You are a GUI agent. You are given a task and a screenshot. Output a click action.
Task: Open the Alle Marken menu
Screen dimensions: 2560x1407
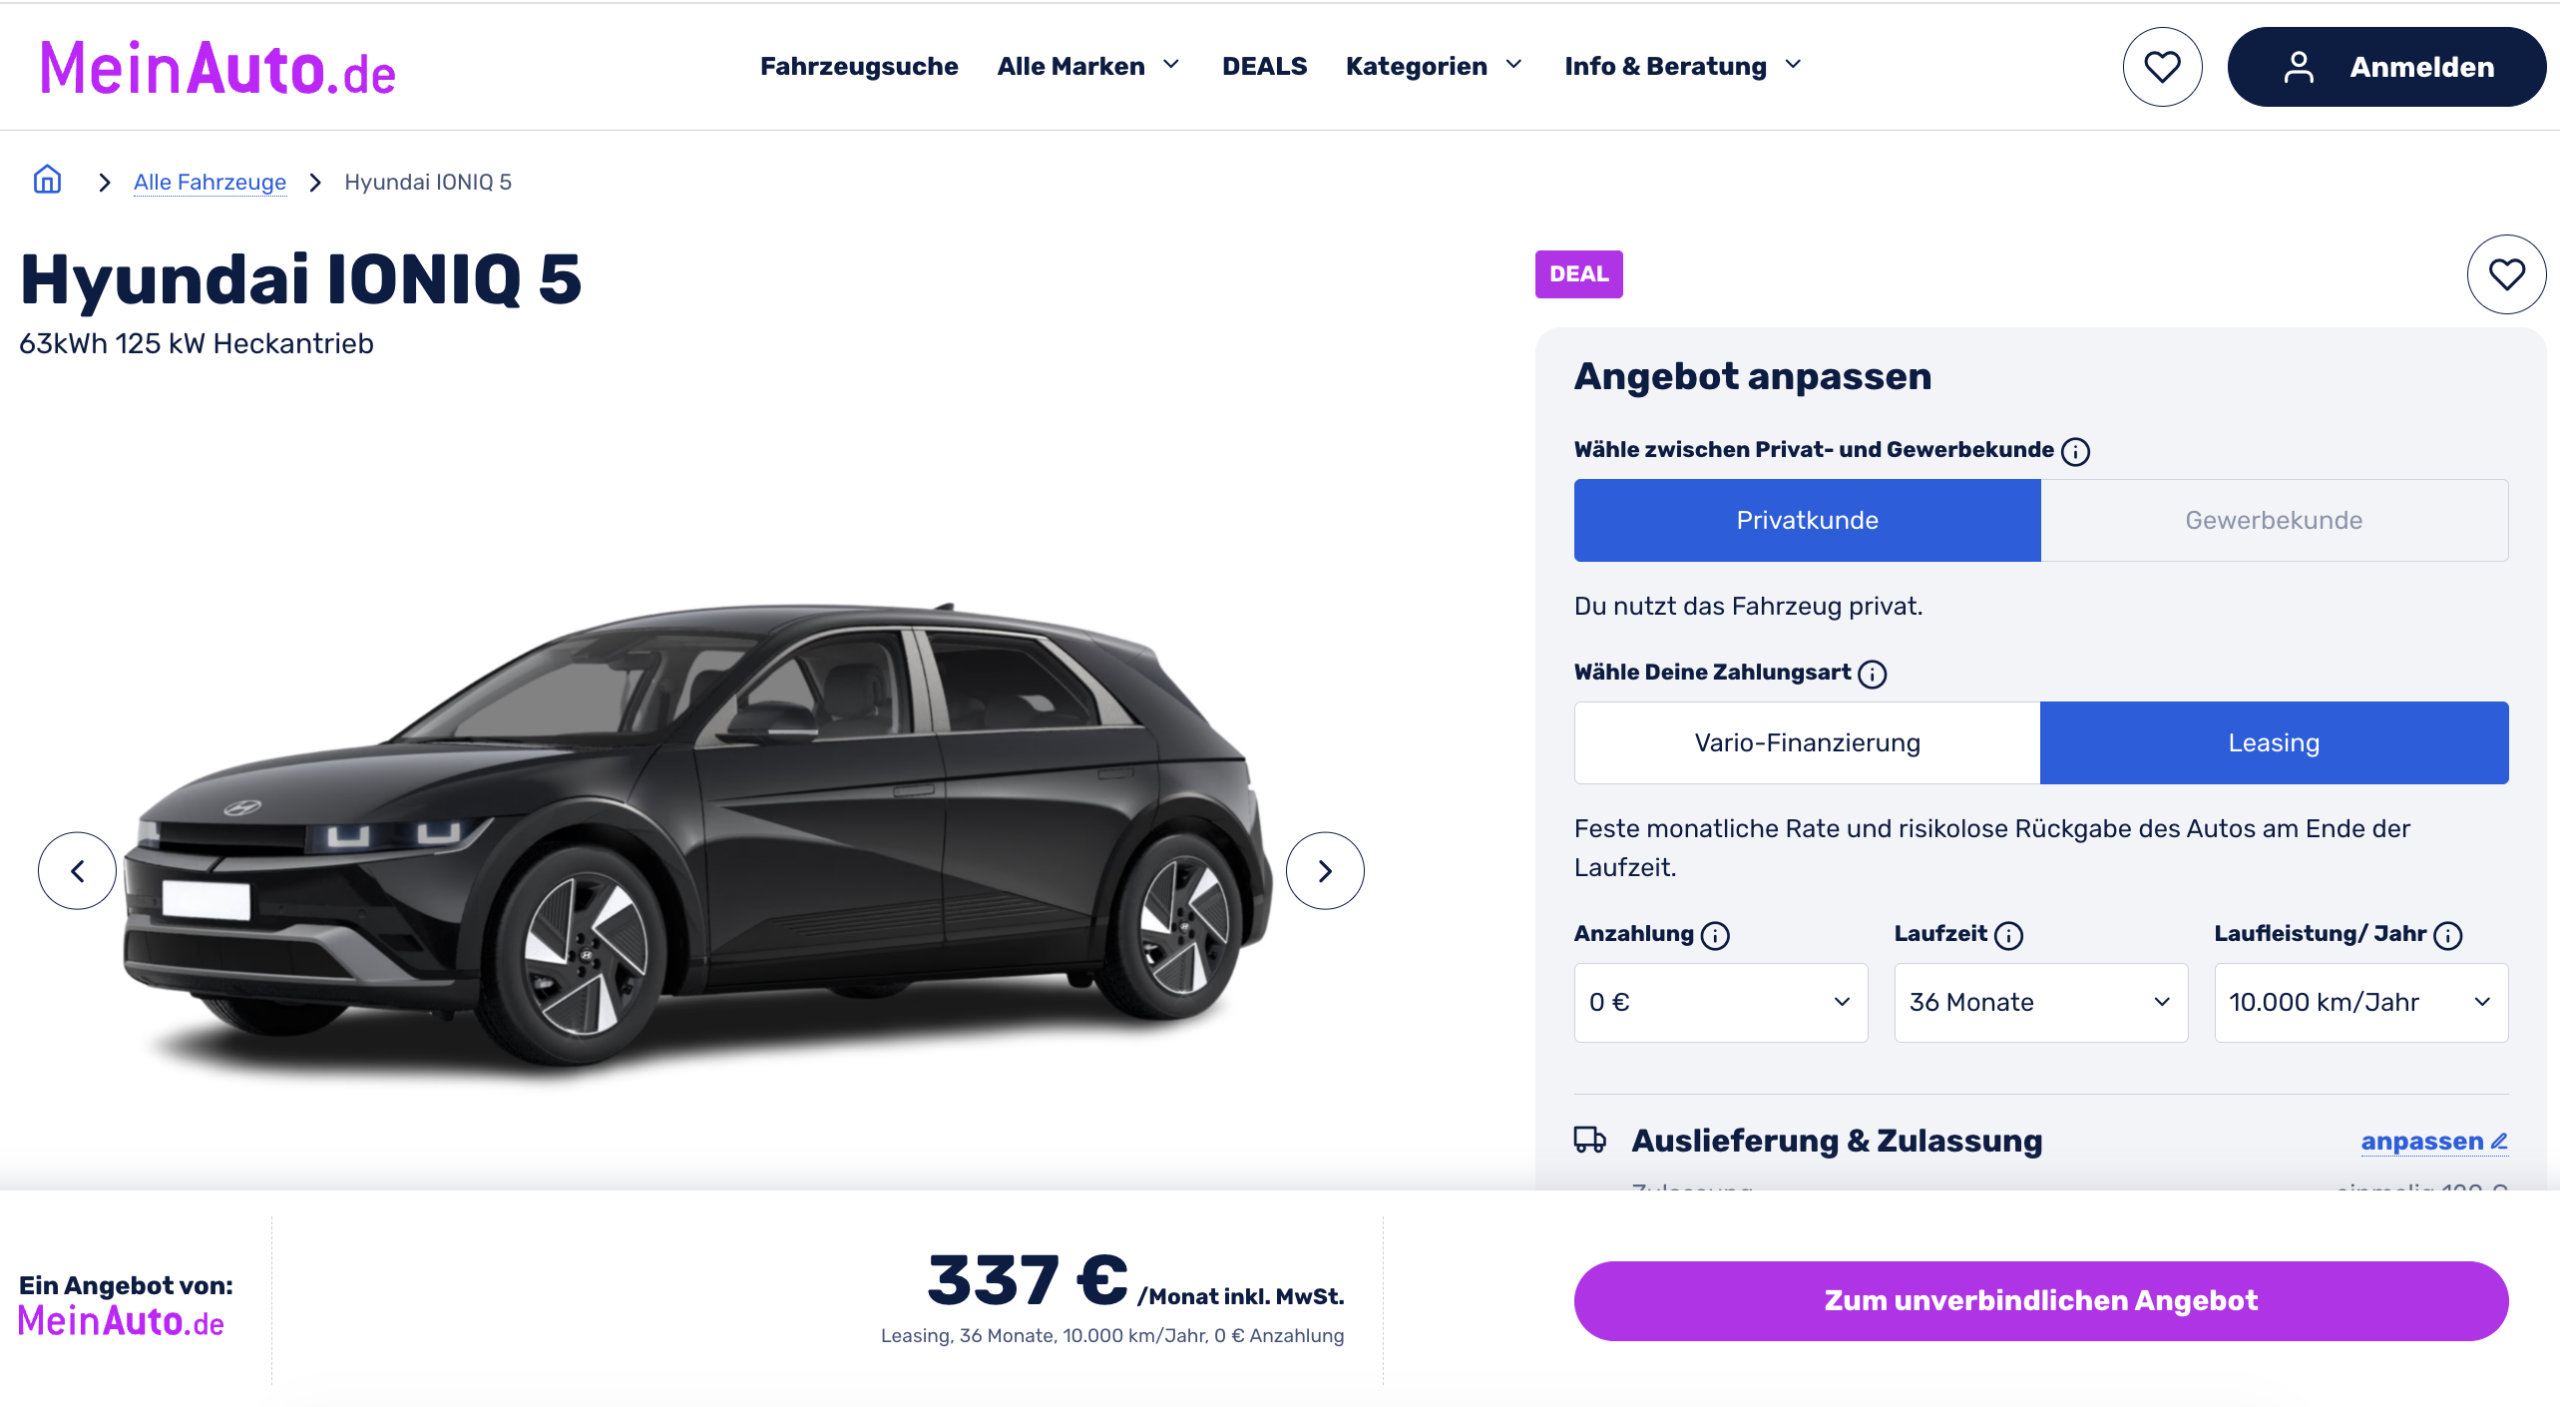pos(1088,66)
